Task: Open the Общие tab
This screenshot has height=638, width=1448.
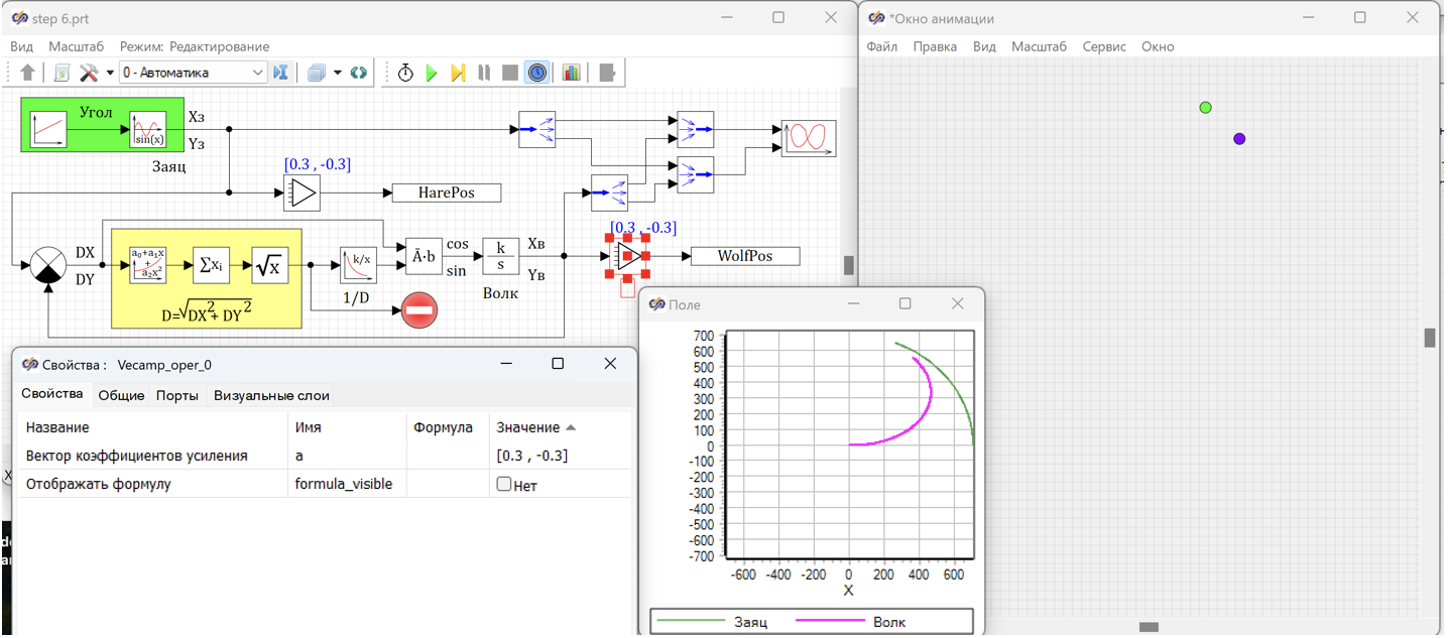Action: pyautogui.click(x=121, y=396)
